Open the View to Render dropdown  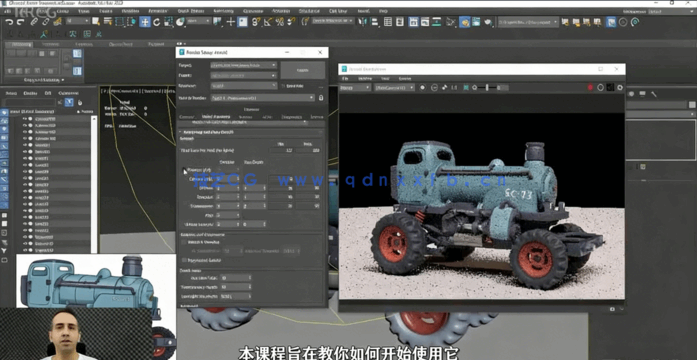(262, 98)
